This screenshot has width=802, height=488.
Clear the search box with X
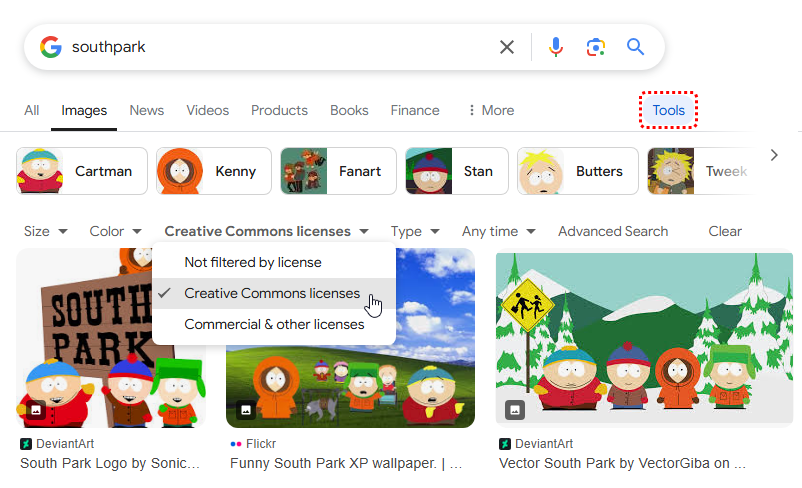(x=506, y=47)
